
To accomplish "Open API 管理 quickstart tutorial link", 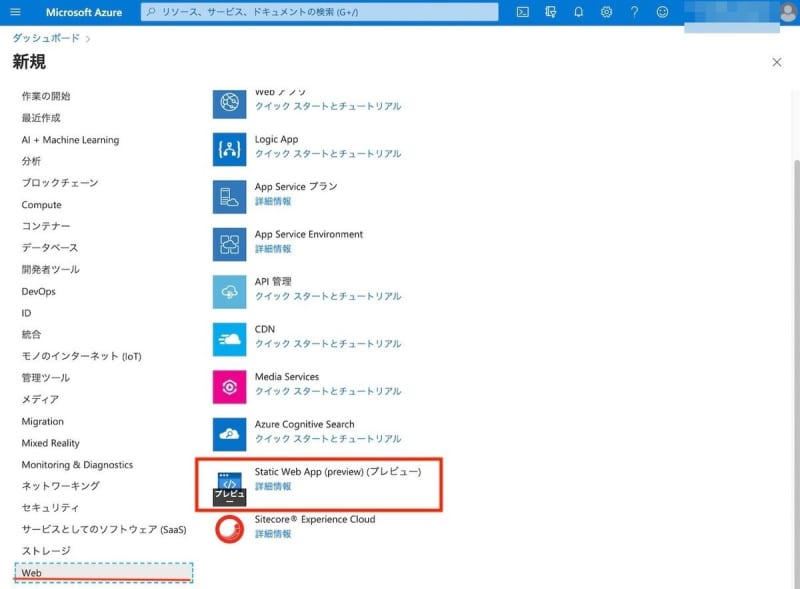I will pos(328,296).
